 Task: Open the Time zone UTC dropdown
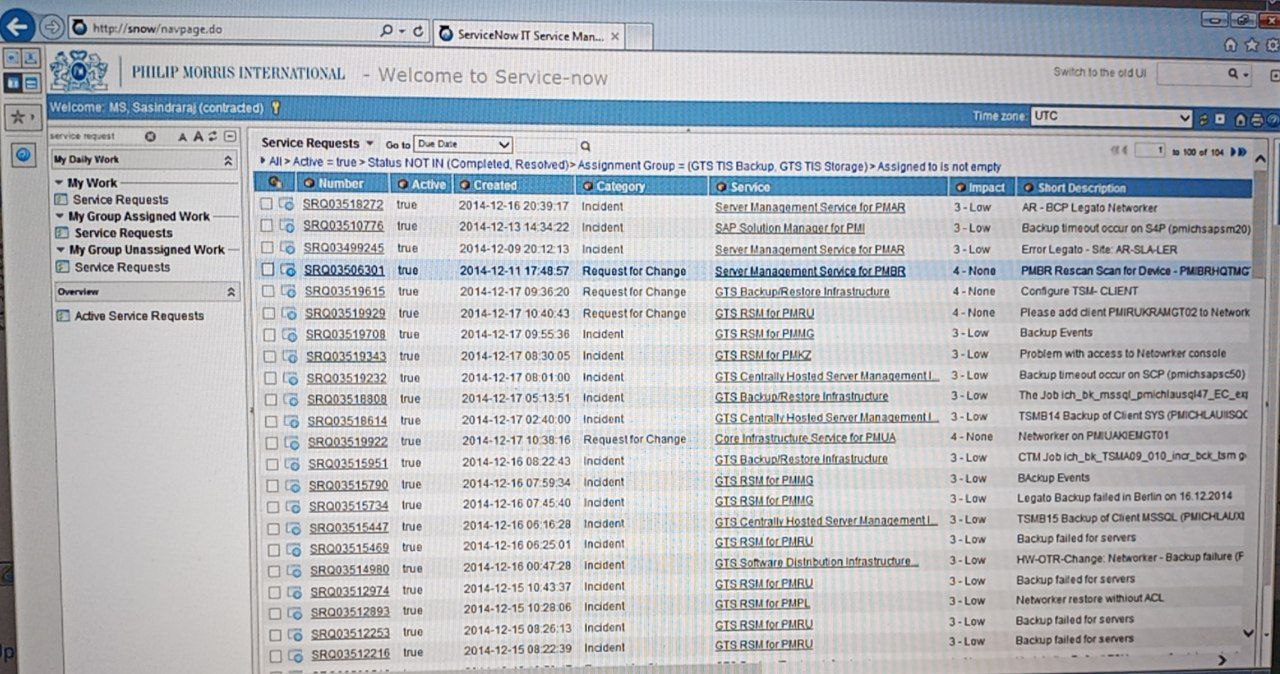click(1111, 117)
